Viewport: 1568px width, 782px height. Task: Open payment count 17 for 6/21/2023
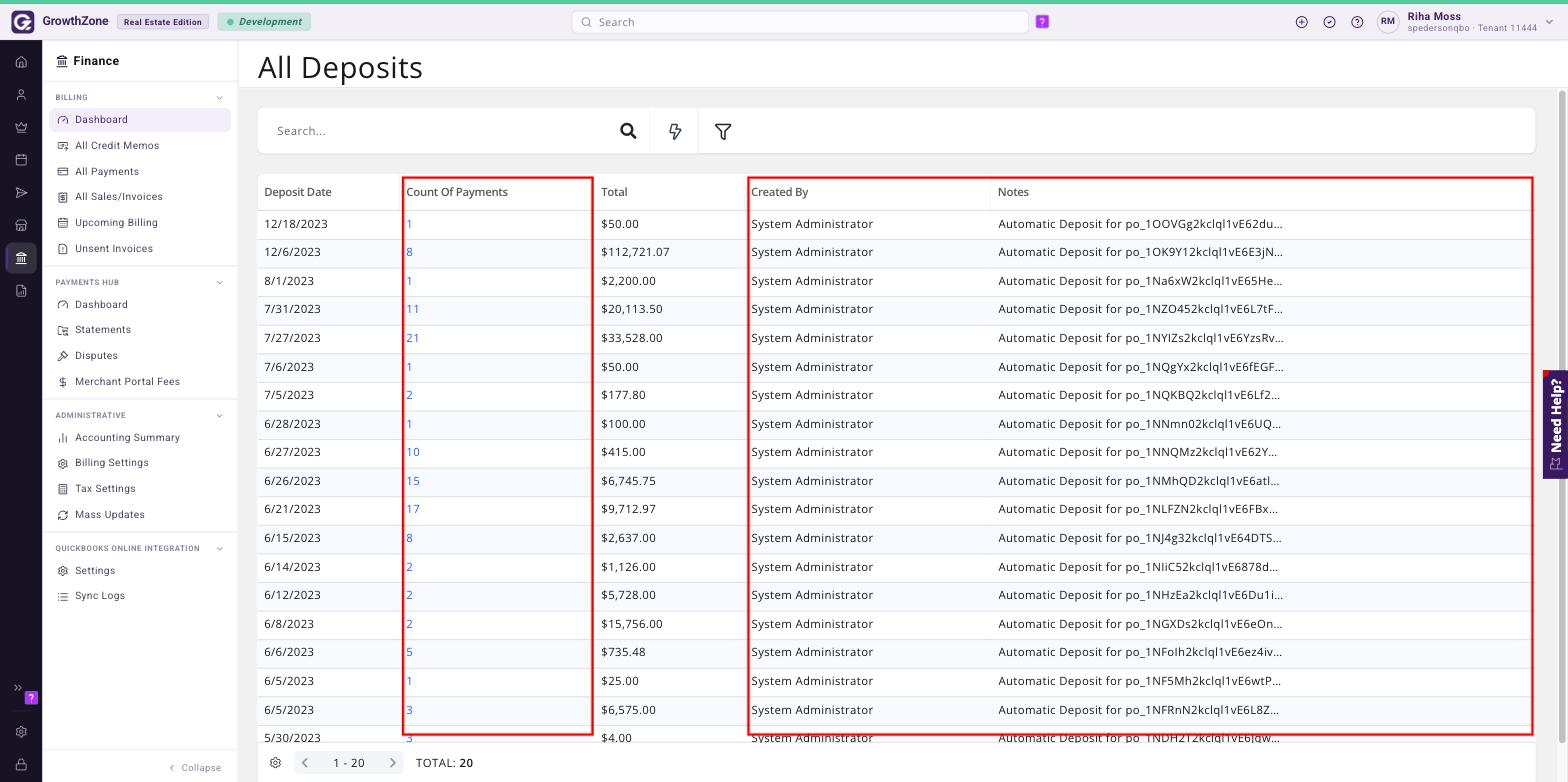coord(412,509)
